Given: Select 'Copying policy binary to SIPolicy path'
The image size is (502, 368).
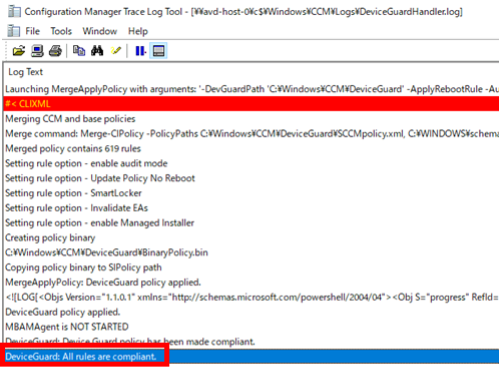Looking at the screenshot, I should (252, 267).
